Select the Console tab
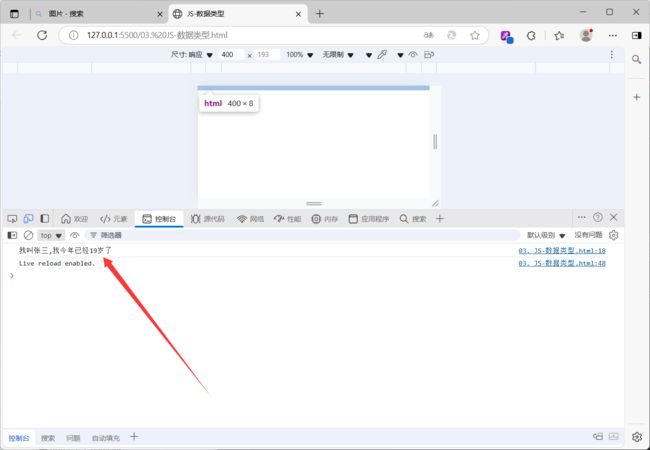The image size is (650, 450). pyautogui.click(x=159, y=219)
